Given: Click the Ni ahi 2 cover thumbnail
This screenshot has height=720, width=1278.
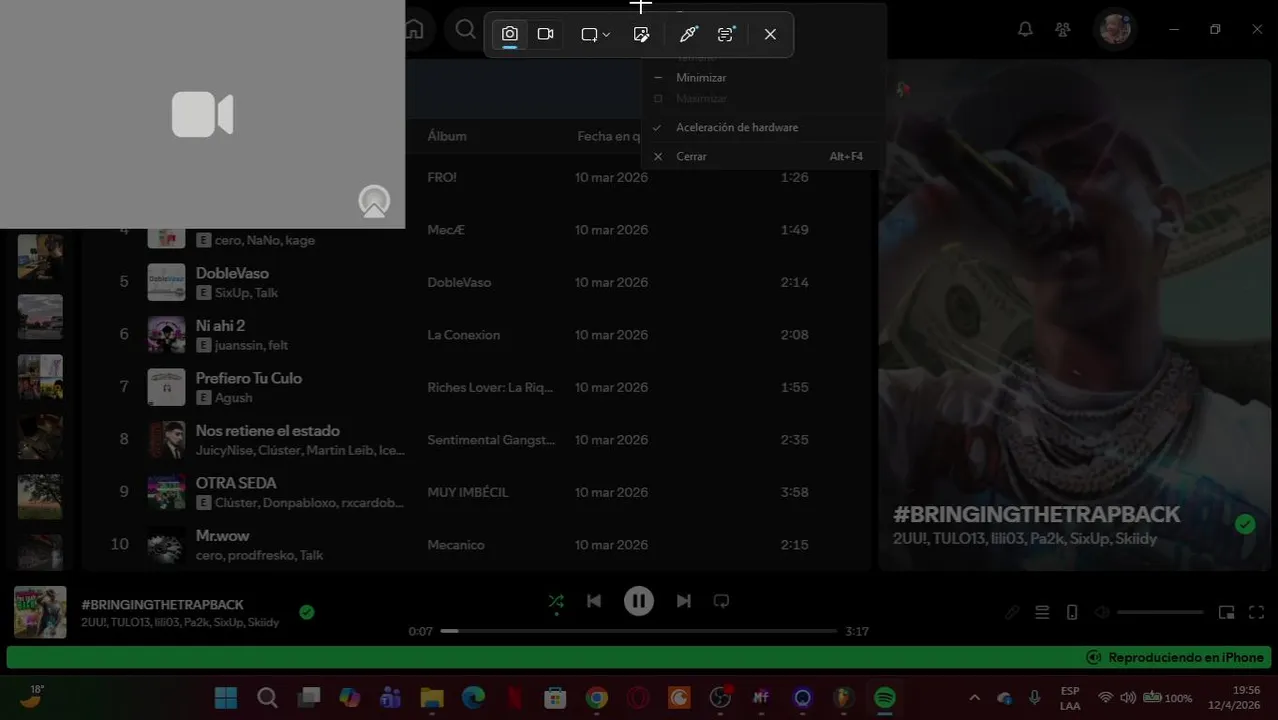Looking at the screenshot, I should (x=166, y=335).
